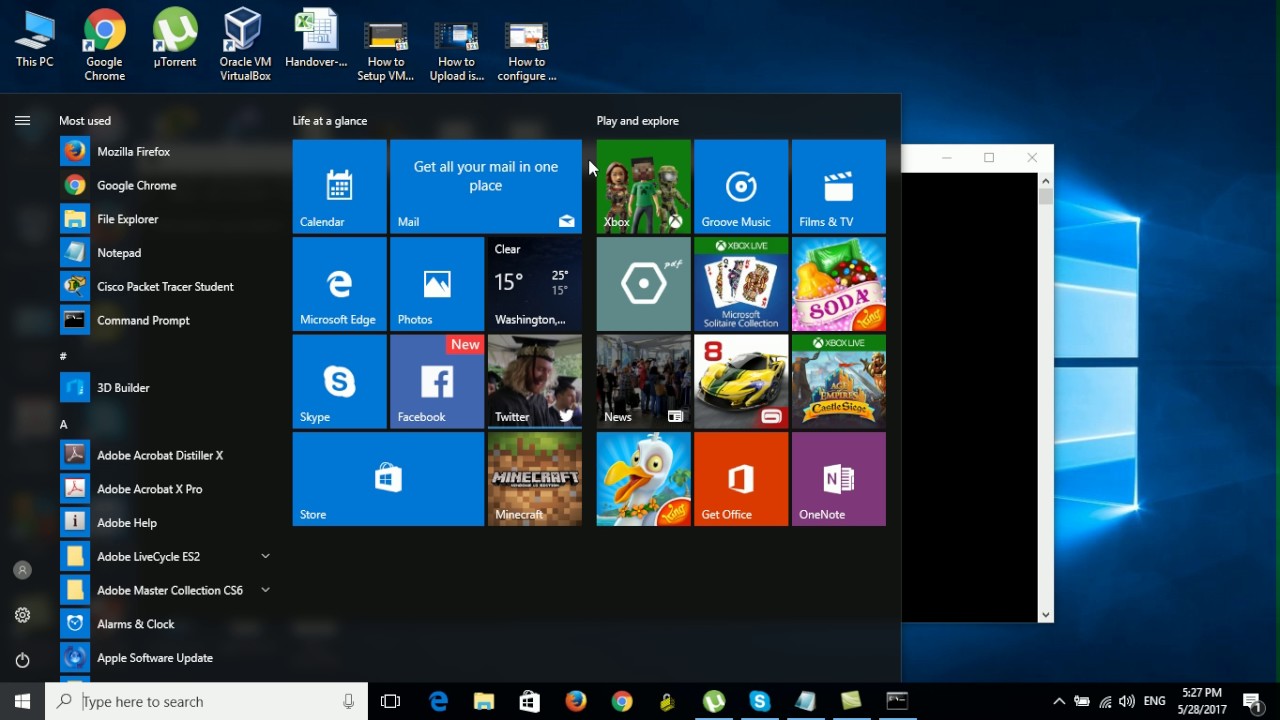Open the Action Center notifications
Screen dimensions: 1280x720
[1252, 702]
